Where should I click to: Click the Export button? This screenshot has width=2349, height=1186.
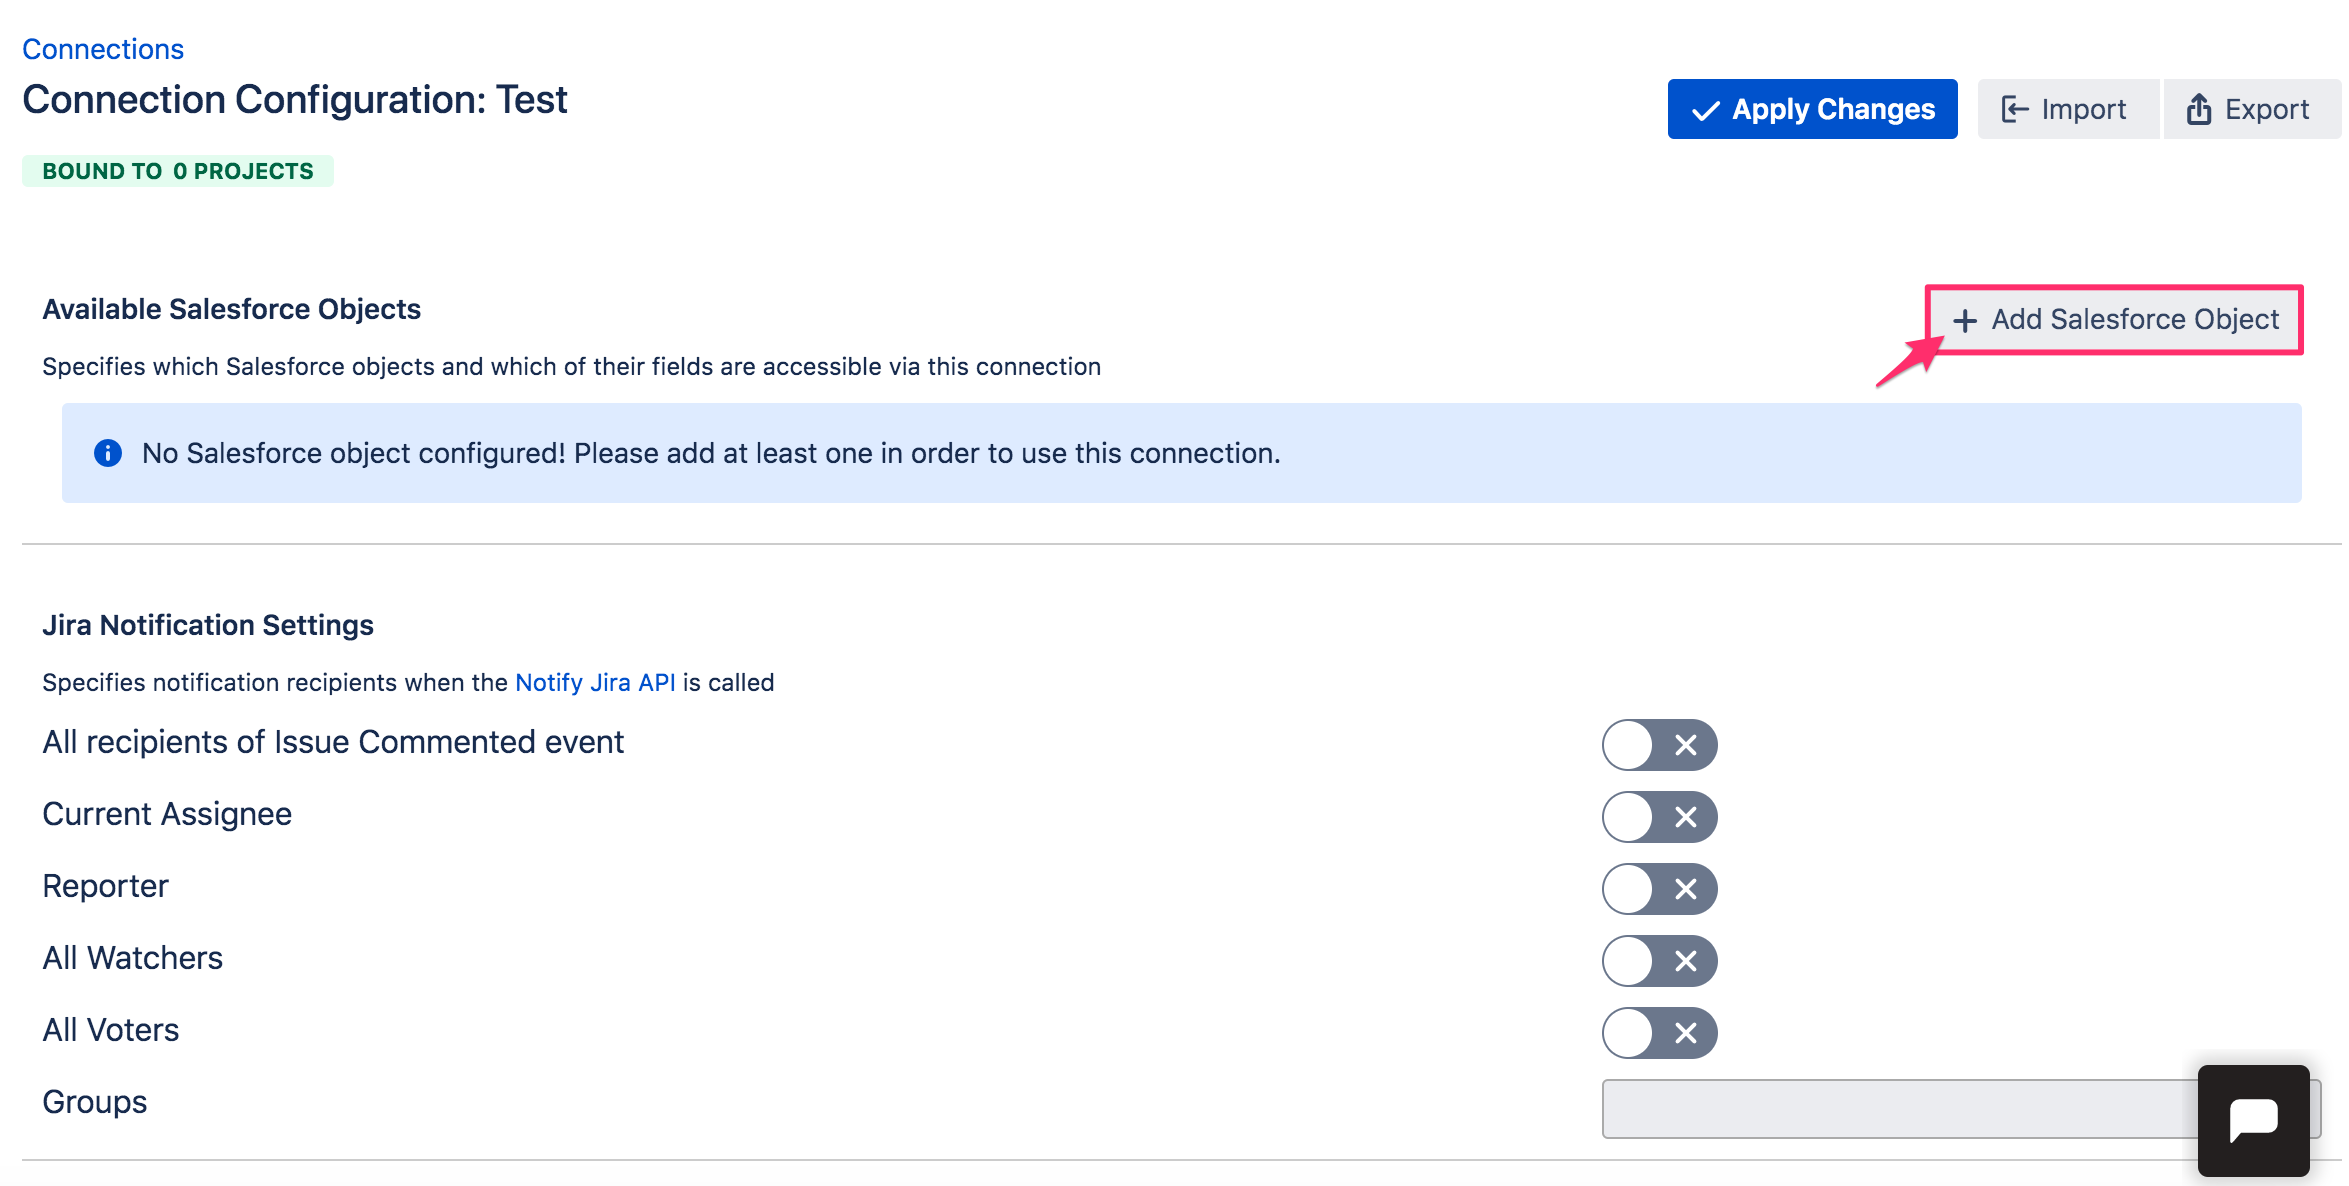click(2251, 109)
